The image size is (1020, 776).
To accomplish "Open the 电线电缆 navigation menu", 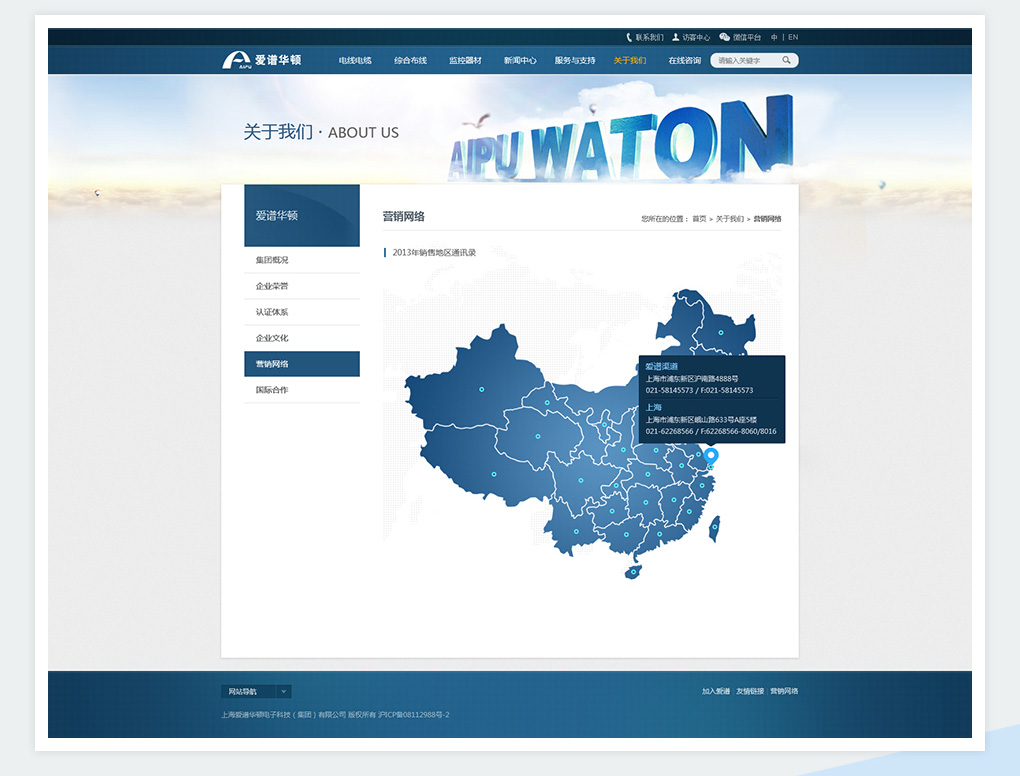I will point(355,60).
